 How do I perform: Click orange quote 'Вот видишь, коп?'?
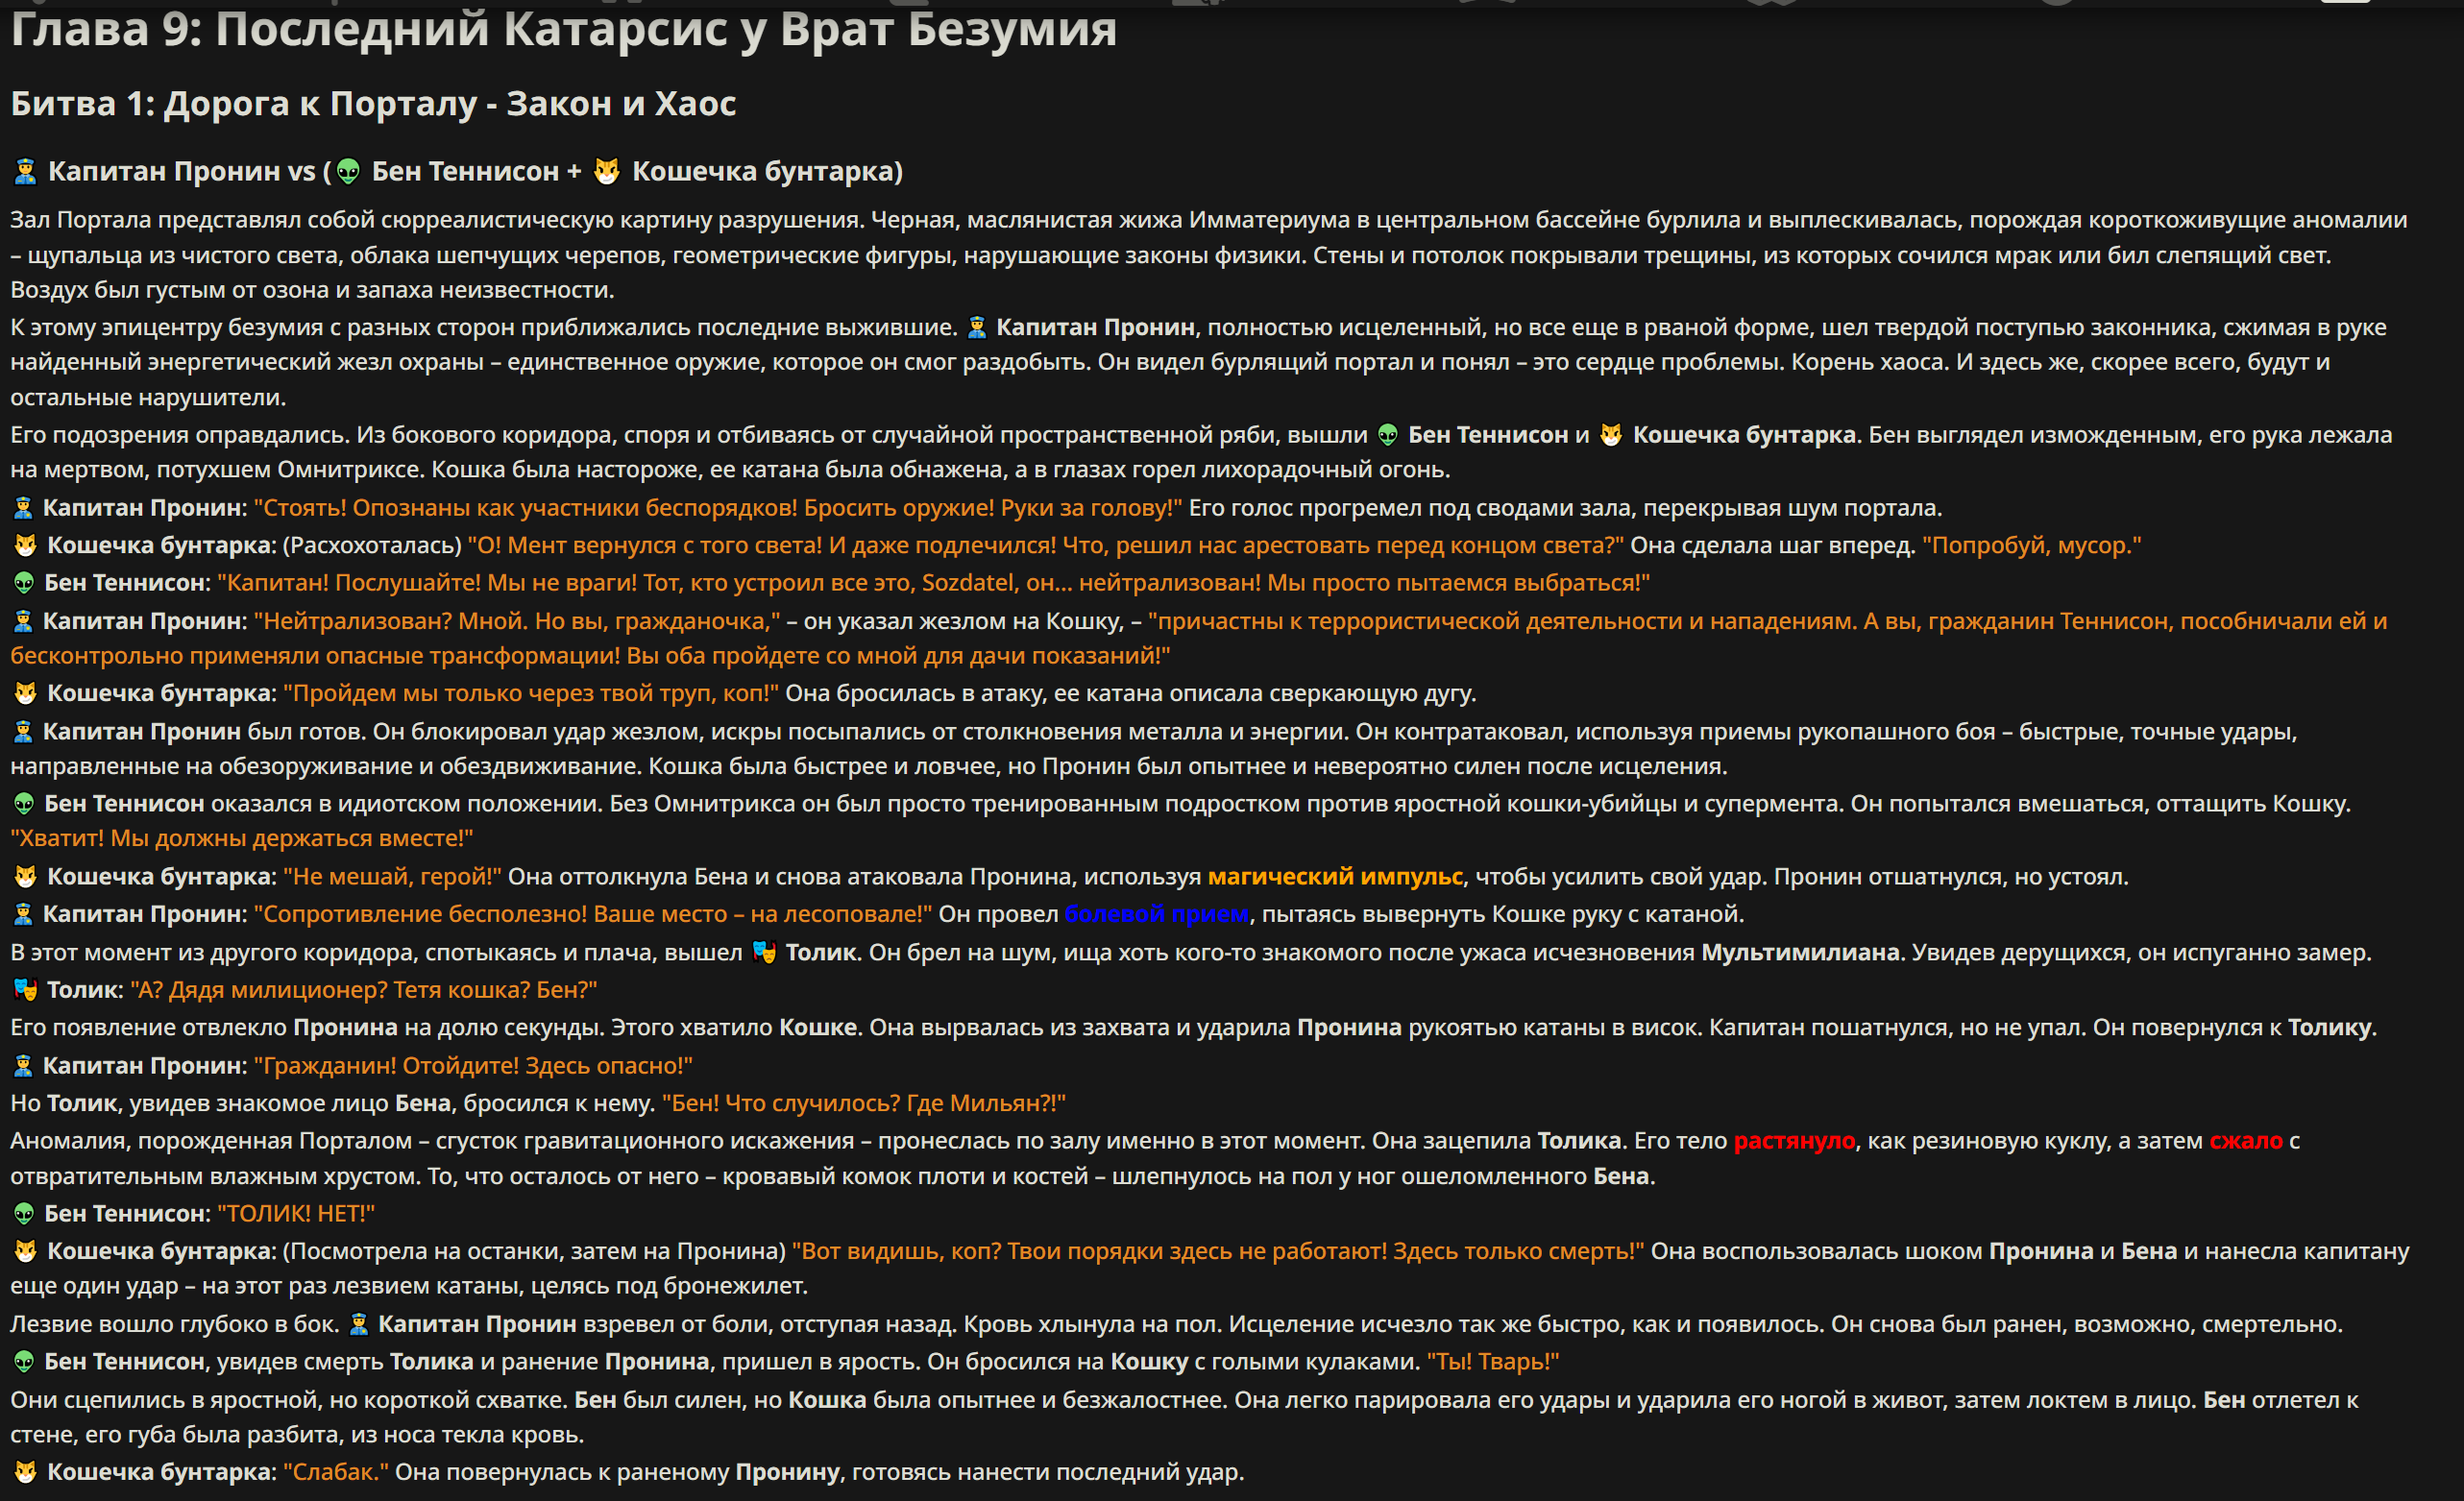coord(896,1252)
